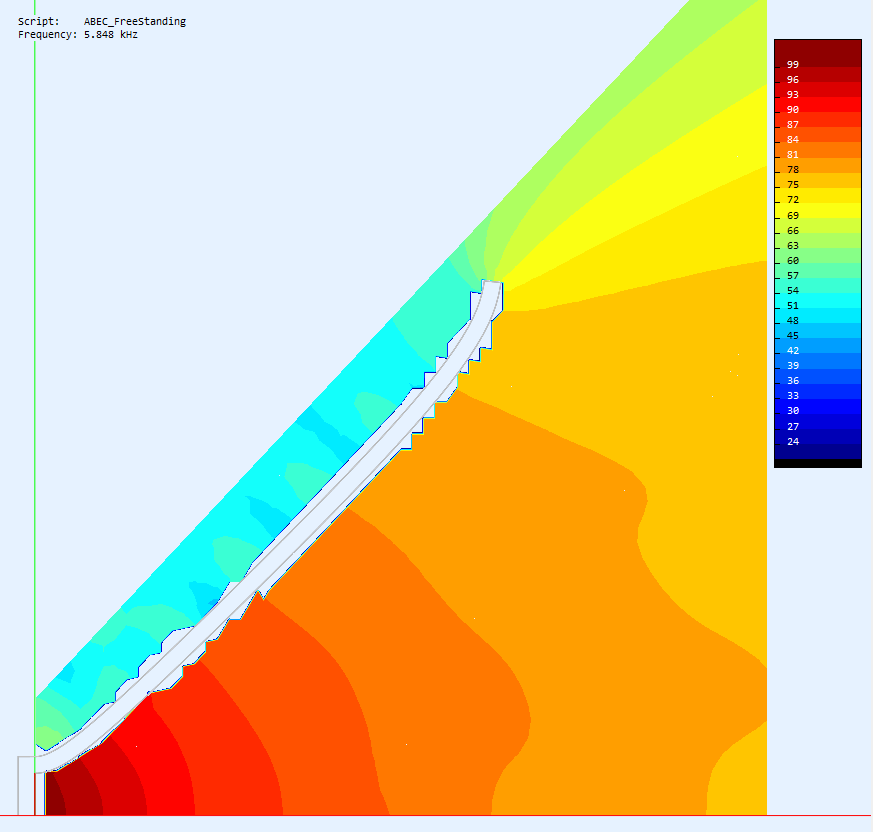Select the 66 value on the color scale
The image size is (873, 832).
793,231
